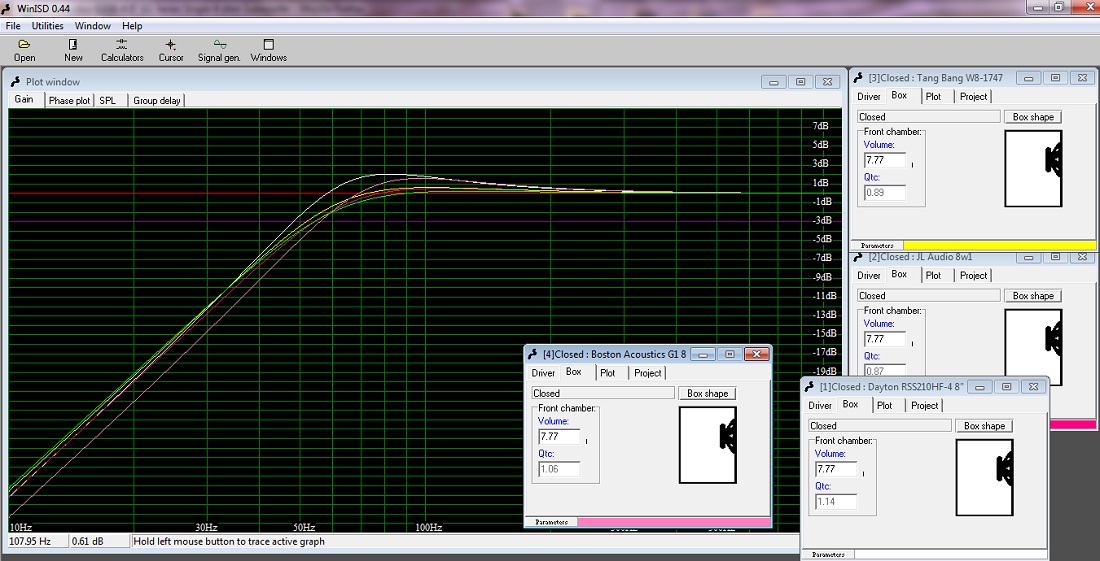1100x561 pixels.
Task: Switch to the Phase plot tab
Action: click(69, 100)
